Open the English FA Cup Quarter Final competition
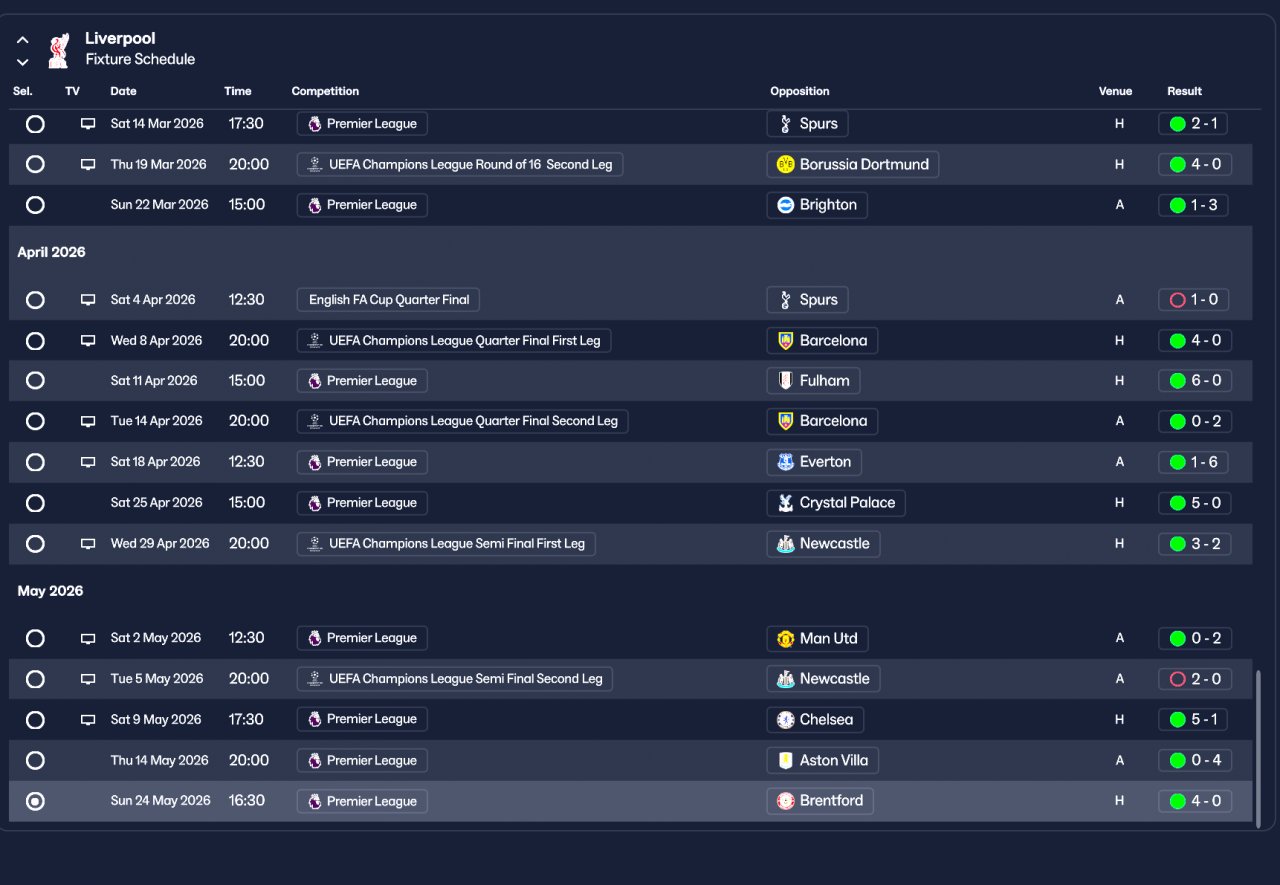 (389, 300)
